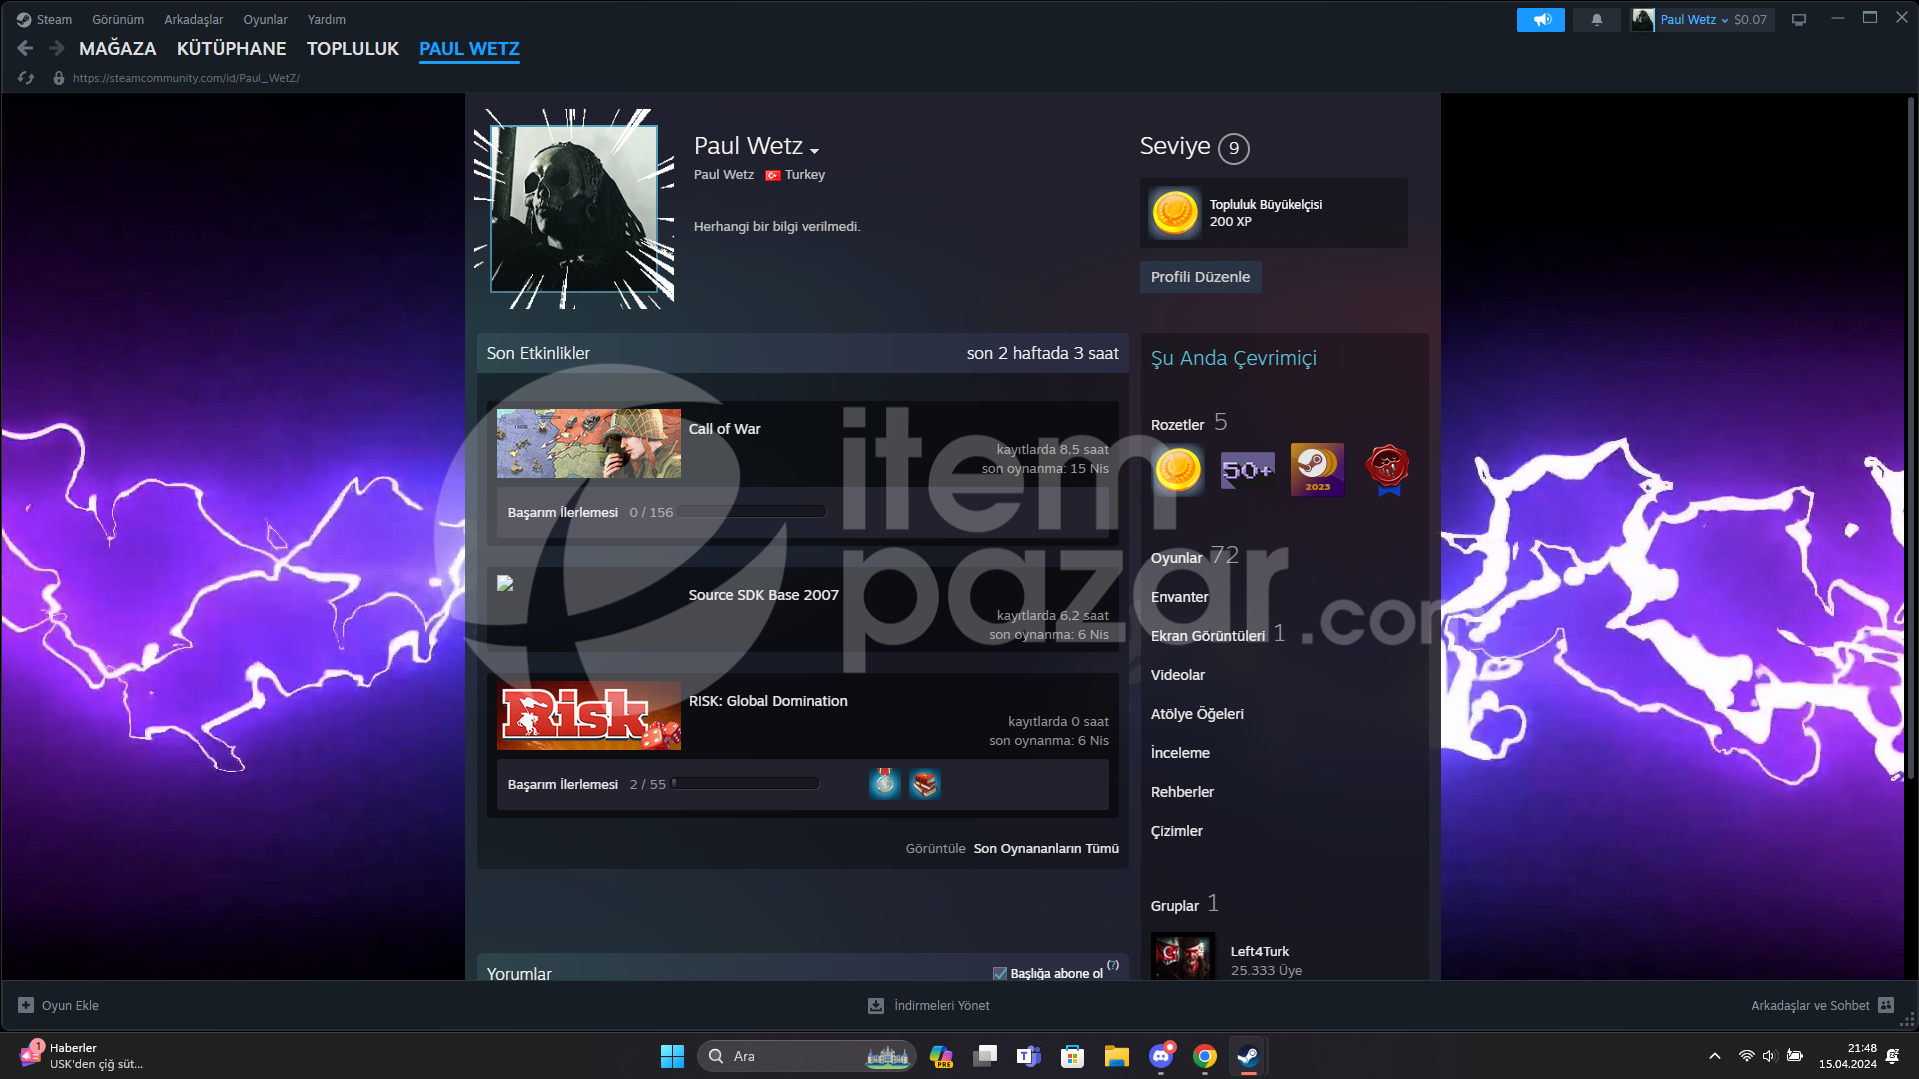This screenshot has width=1919, height=1079.
Task: Click the padlock icon beside the URL
Action: tap(59, 78)
